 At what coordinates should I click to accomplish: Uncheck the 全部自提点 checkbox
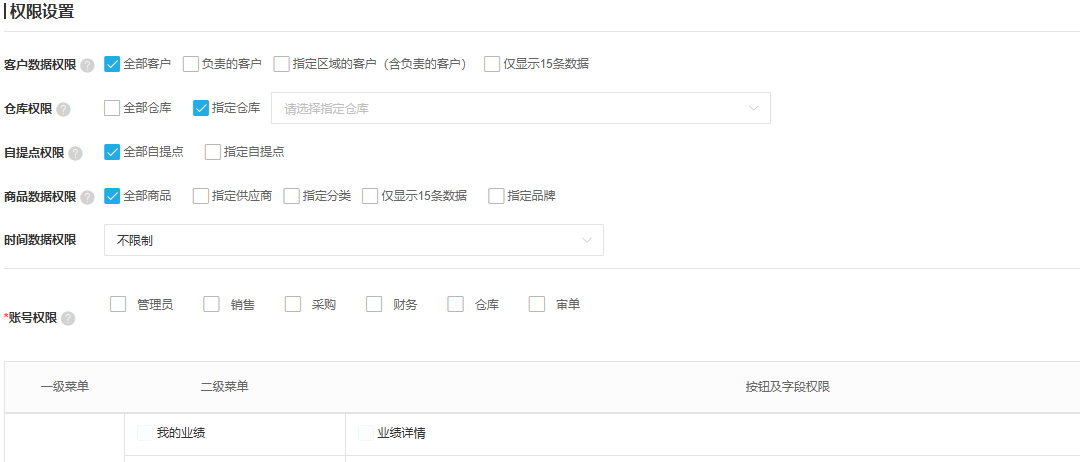pos(112,152)
